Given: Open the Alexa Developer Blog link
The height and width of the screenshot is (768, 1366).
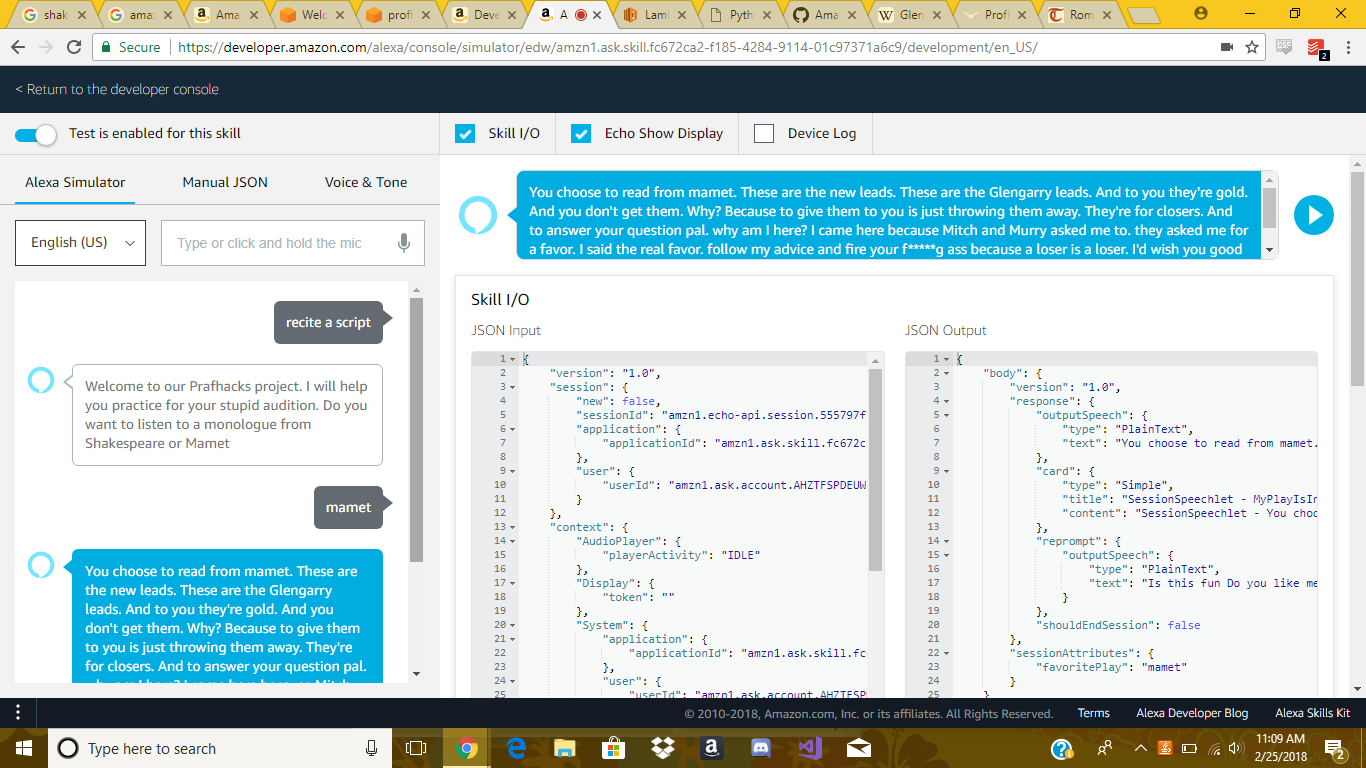Looking at the screenshot, I should point(1192,713).
